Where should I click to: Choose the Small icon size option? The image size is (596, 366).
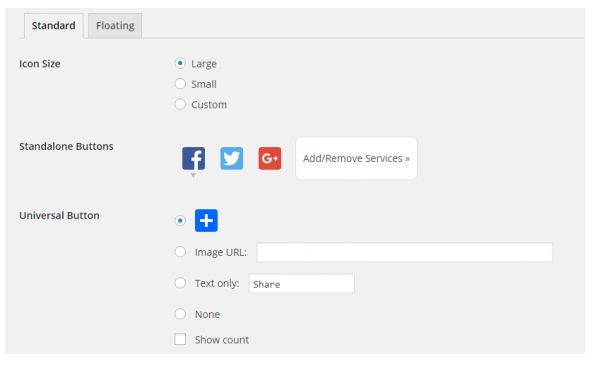coord(180,84)
